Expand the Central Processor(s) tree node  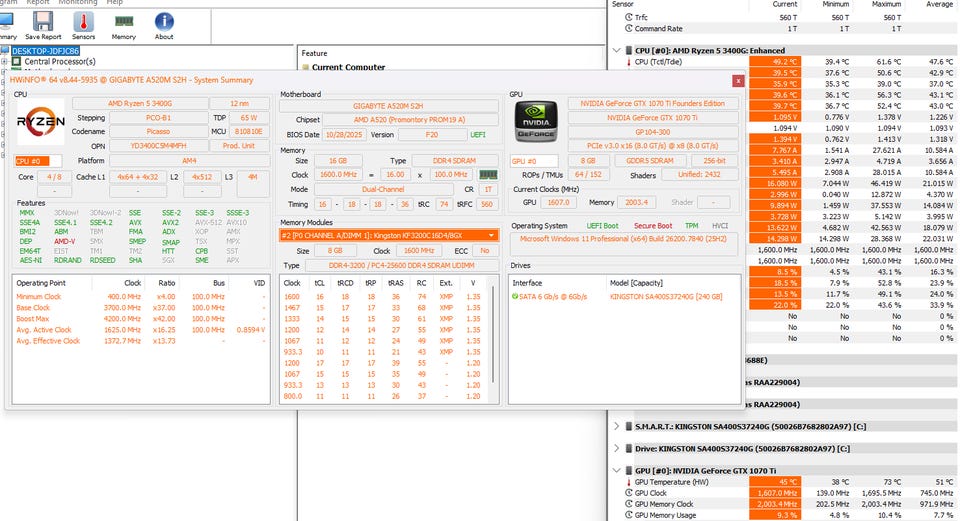pyautogui.click(x=4, y=61)
